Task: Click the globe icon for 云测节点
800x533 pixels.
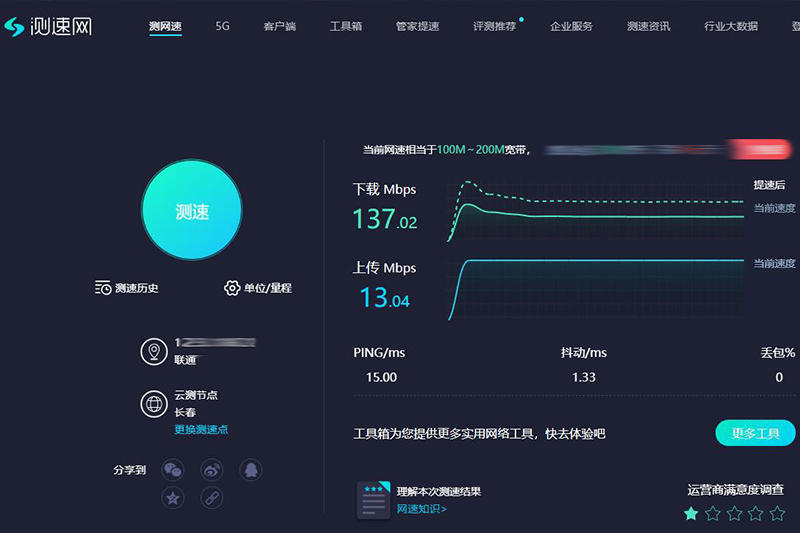Action: 153,404
